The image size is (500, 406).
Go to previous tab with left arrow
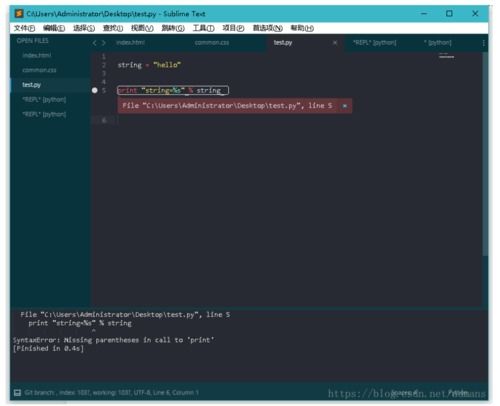(95, 43)
